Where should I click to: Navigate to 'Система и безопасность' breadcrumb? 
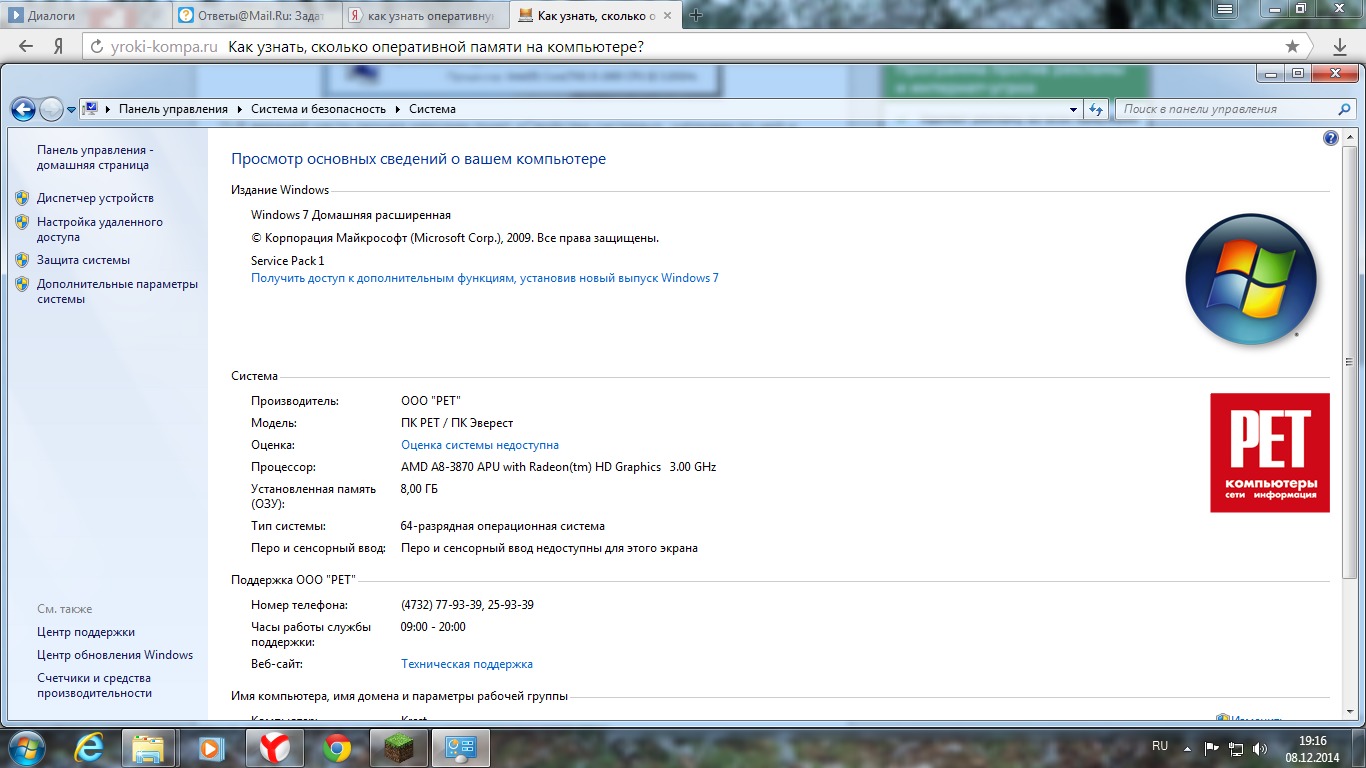[318, 109]
